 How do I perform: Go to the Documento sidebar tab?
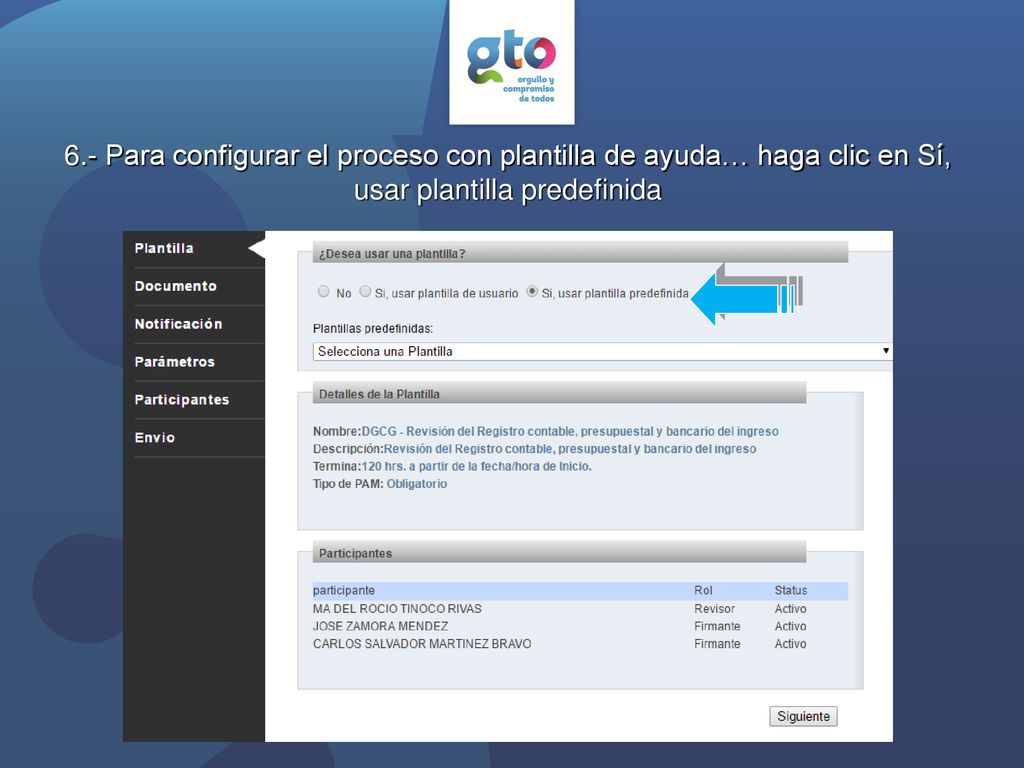tap(176, 286)
